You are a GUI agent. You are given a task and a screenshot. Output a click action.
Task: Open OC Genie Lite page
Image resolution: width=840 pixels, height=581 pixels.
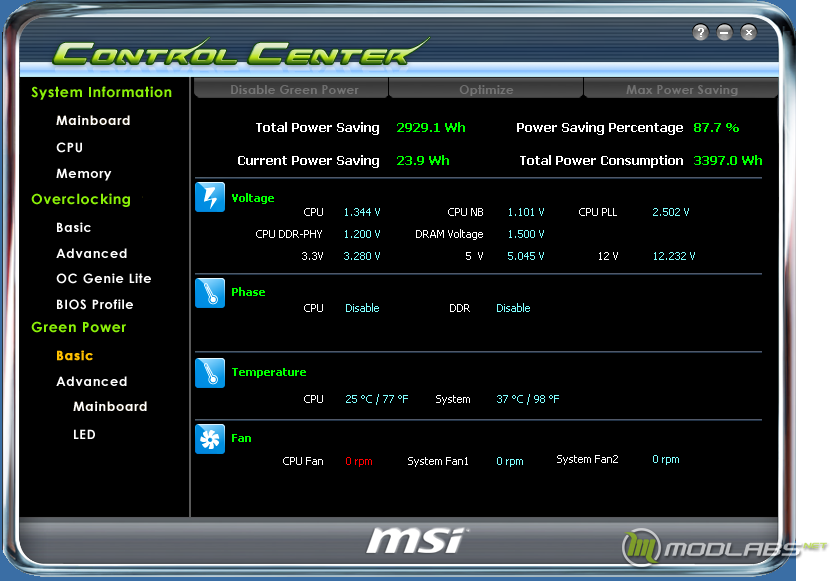click(104, 278)
